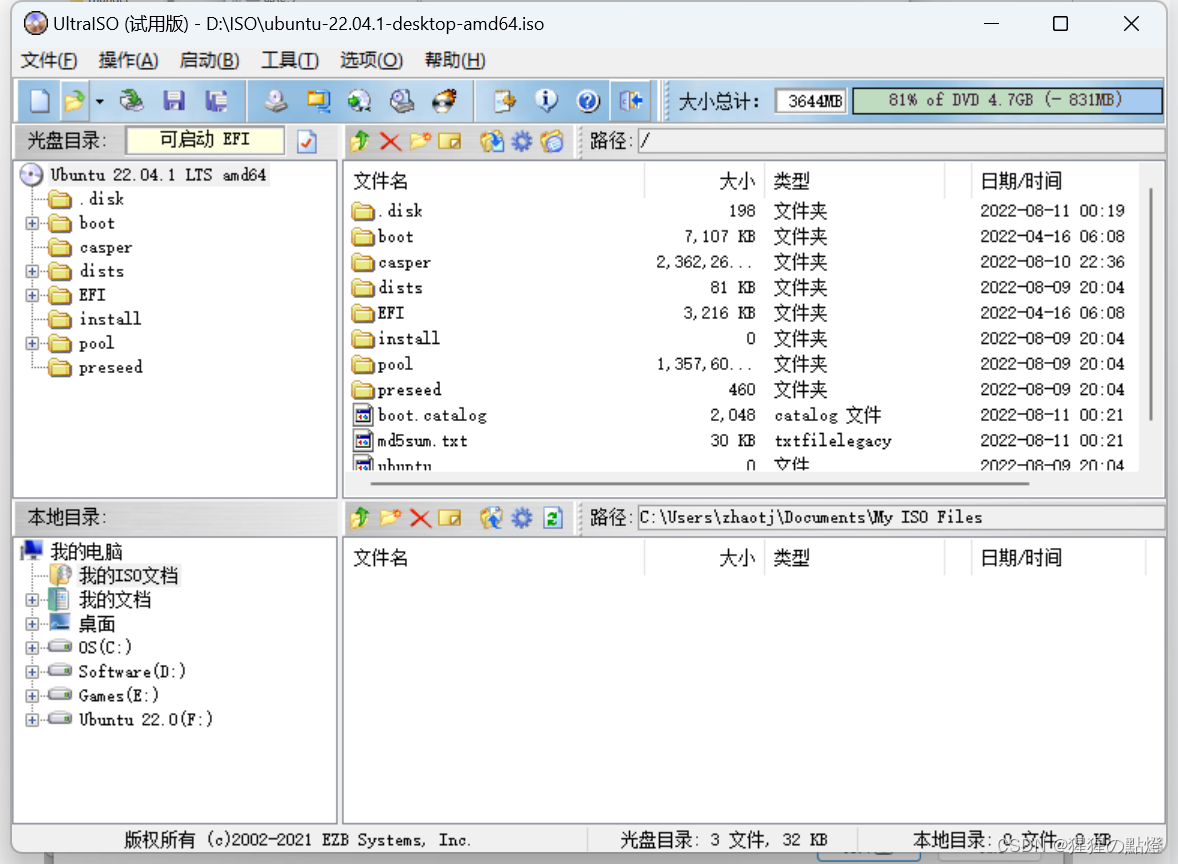Open the 启动(B) menu
This screenshot has height=864, width=1178.
pos(210,60)
